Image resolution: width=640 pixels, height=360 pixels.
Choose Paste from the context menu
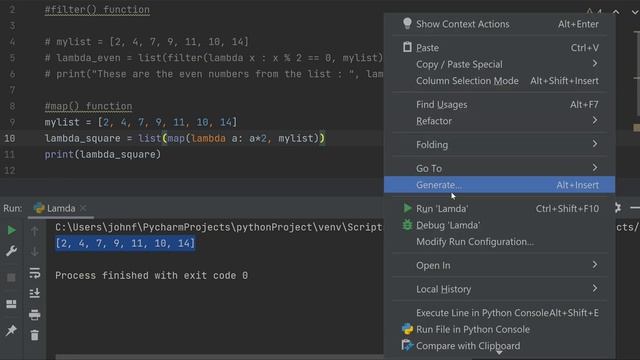pyautogui.click(x=500, y=47)
